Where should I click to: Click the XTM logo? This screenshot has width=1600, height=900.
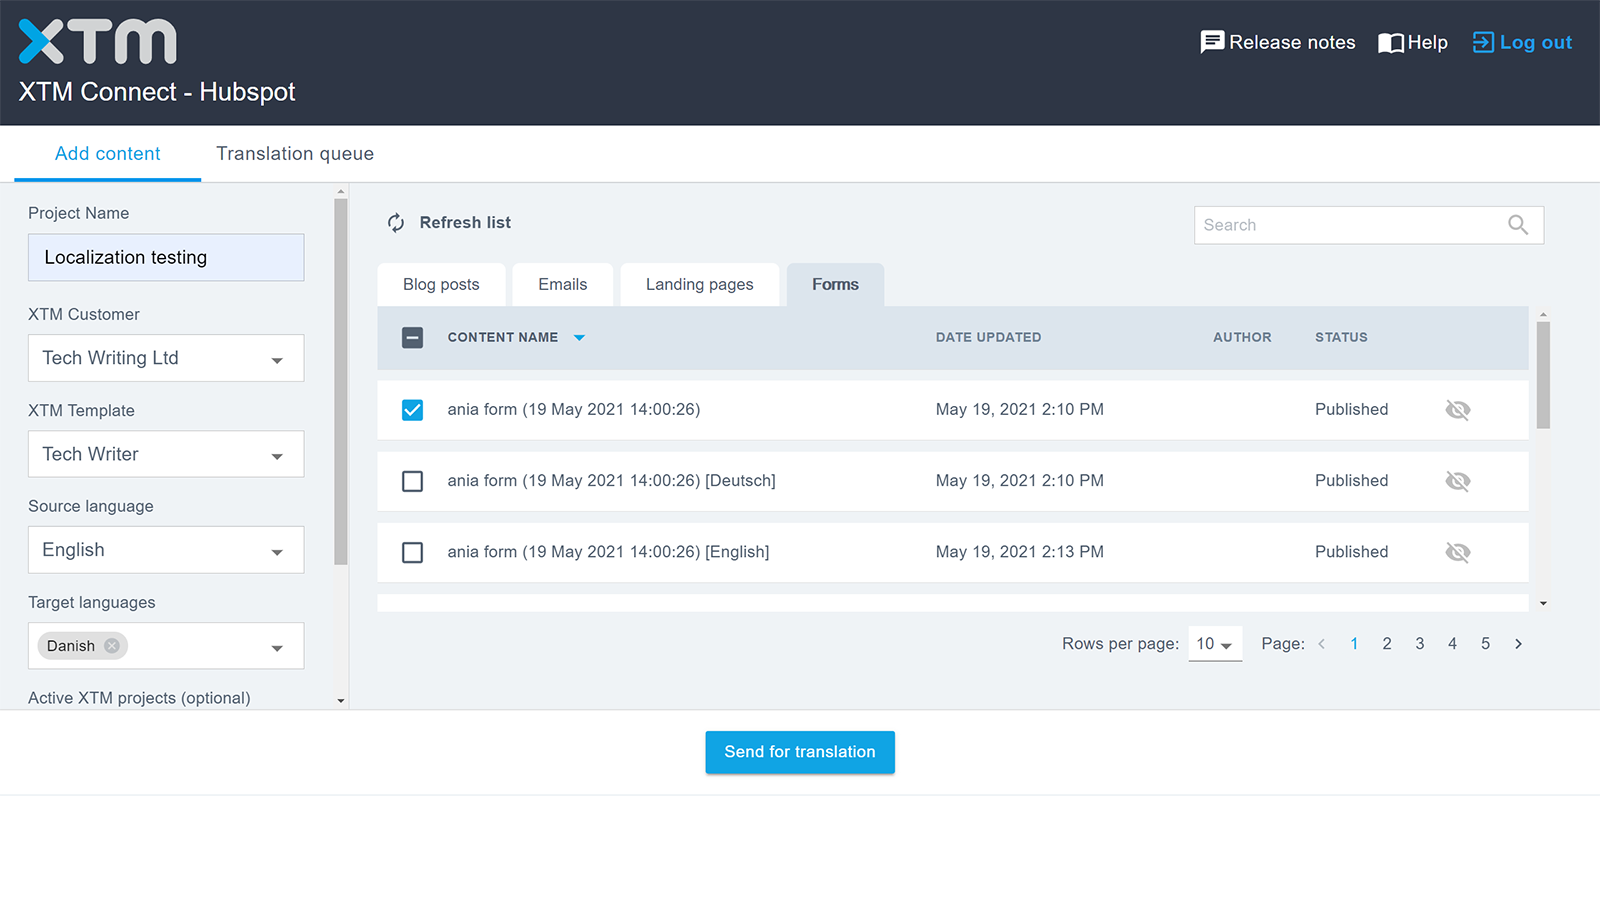95,40
